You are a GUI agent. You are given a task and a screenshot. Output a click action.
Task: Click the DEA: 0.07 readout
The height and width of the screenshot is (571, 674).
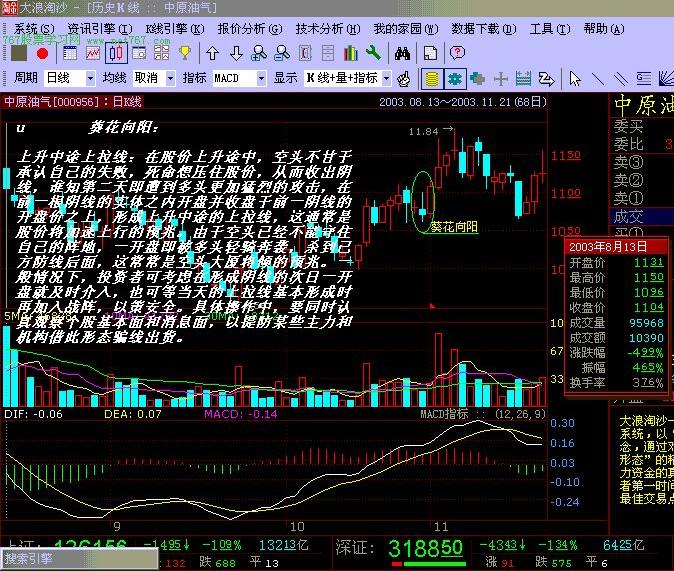(x=133, y=414)
